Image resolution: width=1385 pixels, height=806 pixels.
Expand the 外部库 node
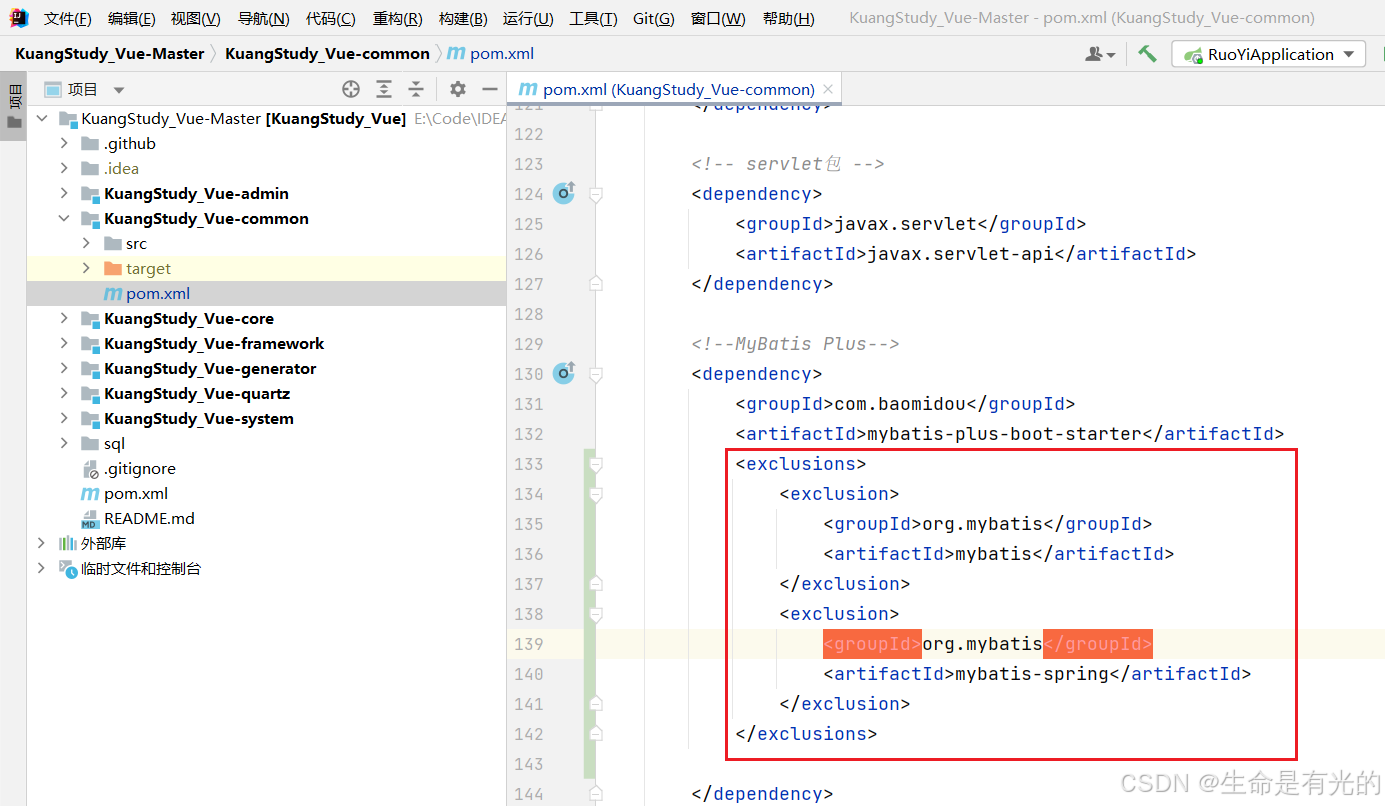(41, 544)
